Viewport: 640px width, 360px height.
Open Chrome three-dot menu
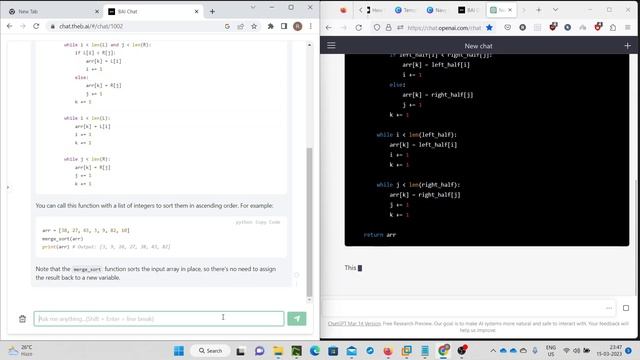pos(311,26)
